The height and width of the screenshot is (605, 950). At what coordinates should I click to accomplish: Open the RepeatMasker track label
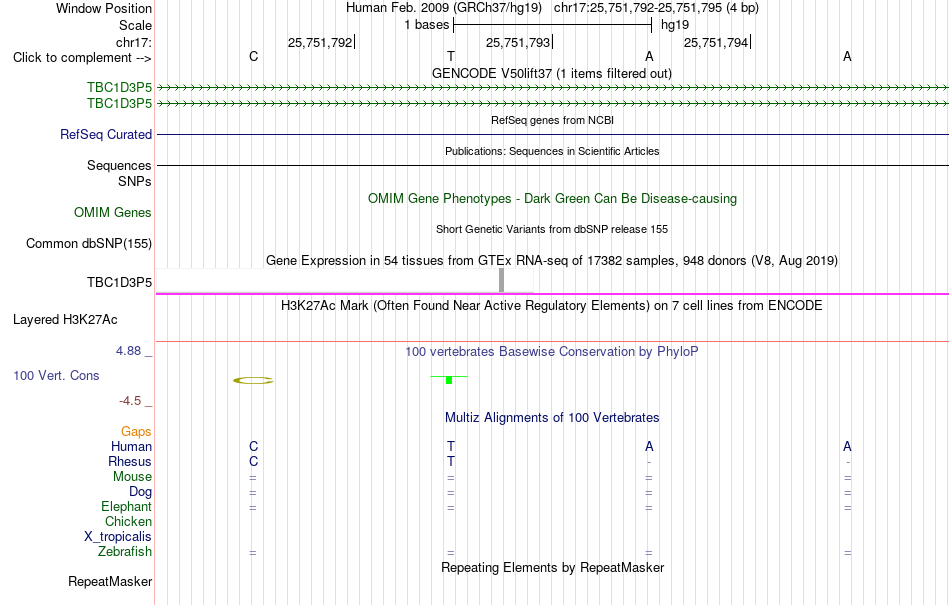pyautogui.click(x=110, y=581)
